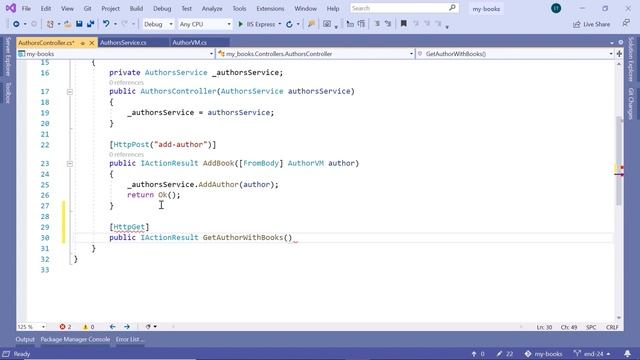Open the Edit menu
640x360 pixels.
pyautogui.click(x=46, y=9)
